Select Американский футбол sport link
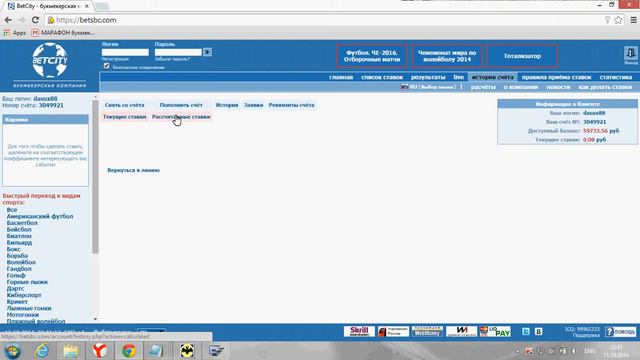The height and width of the screenshot is (360, 640). coord(40,216)
